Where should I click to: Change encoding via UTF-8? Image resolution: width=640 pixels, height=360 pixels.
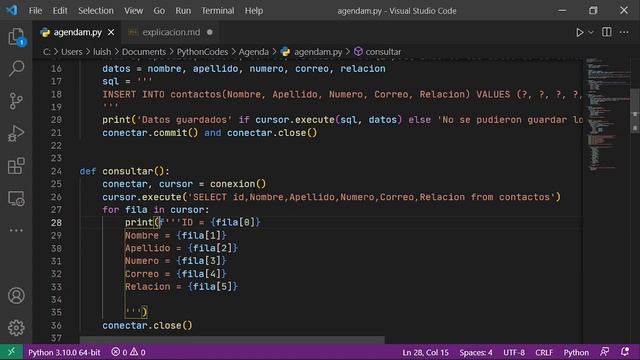point(514,352)
